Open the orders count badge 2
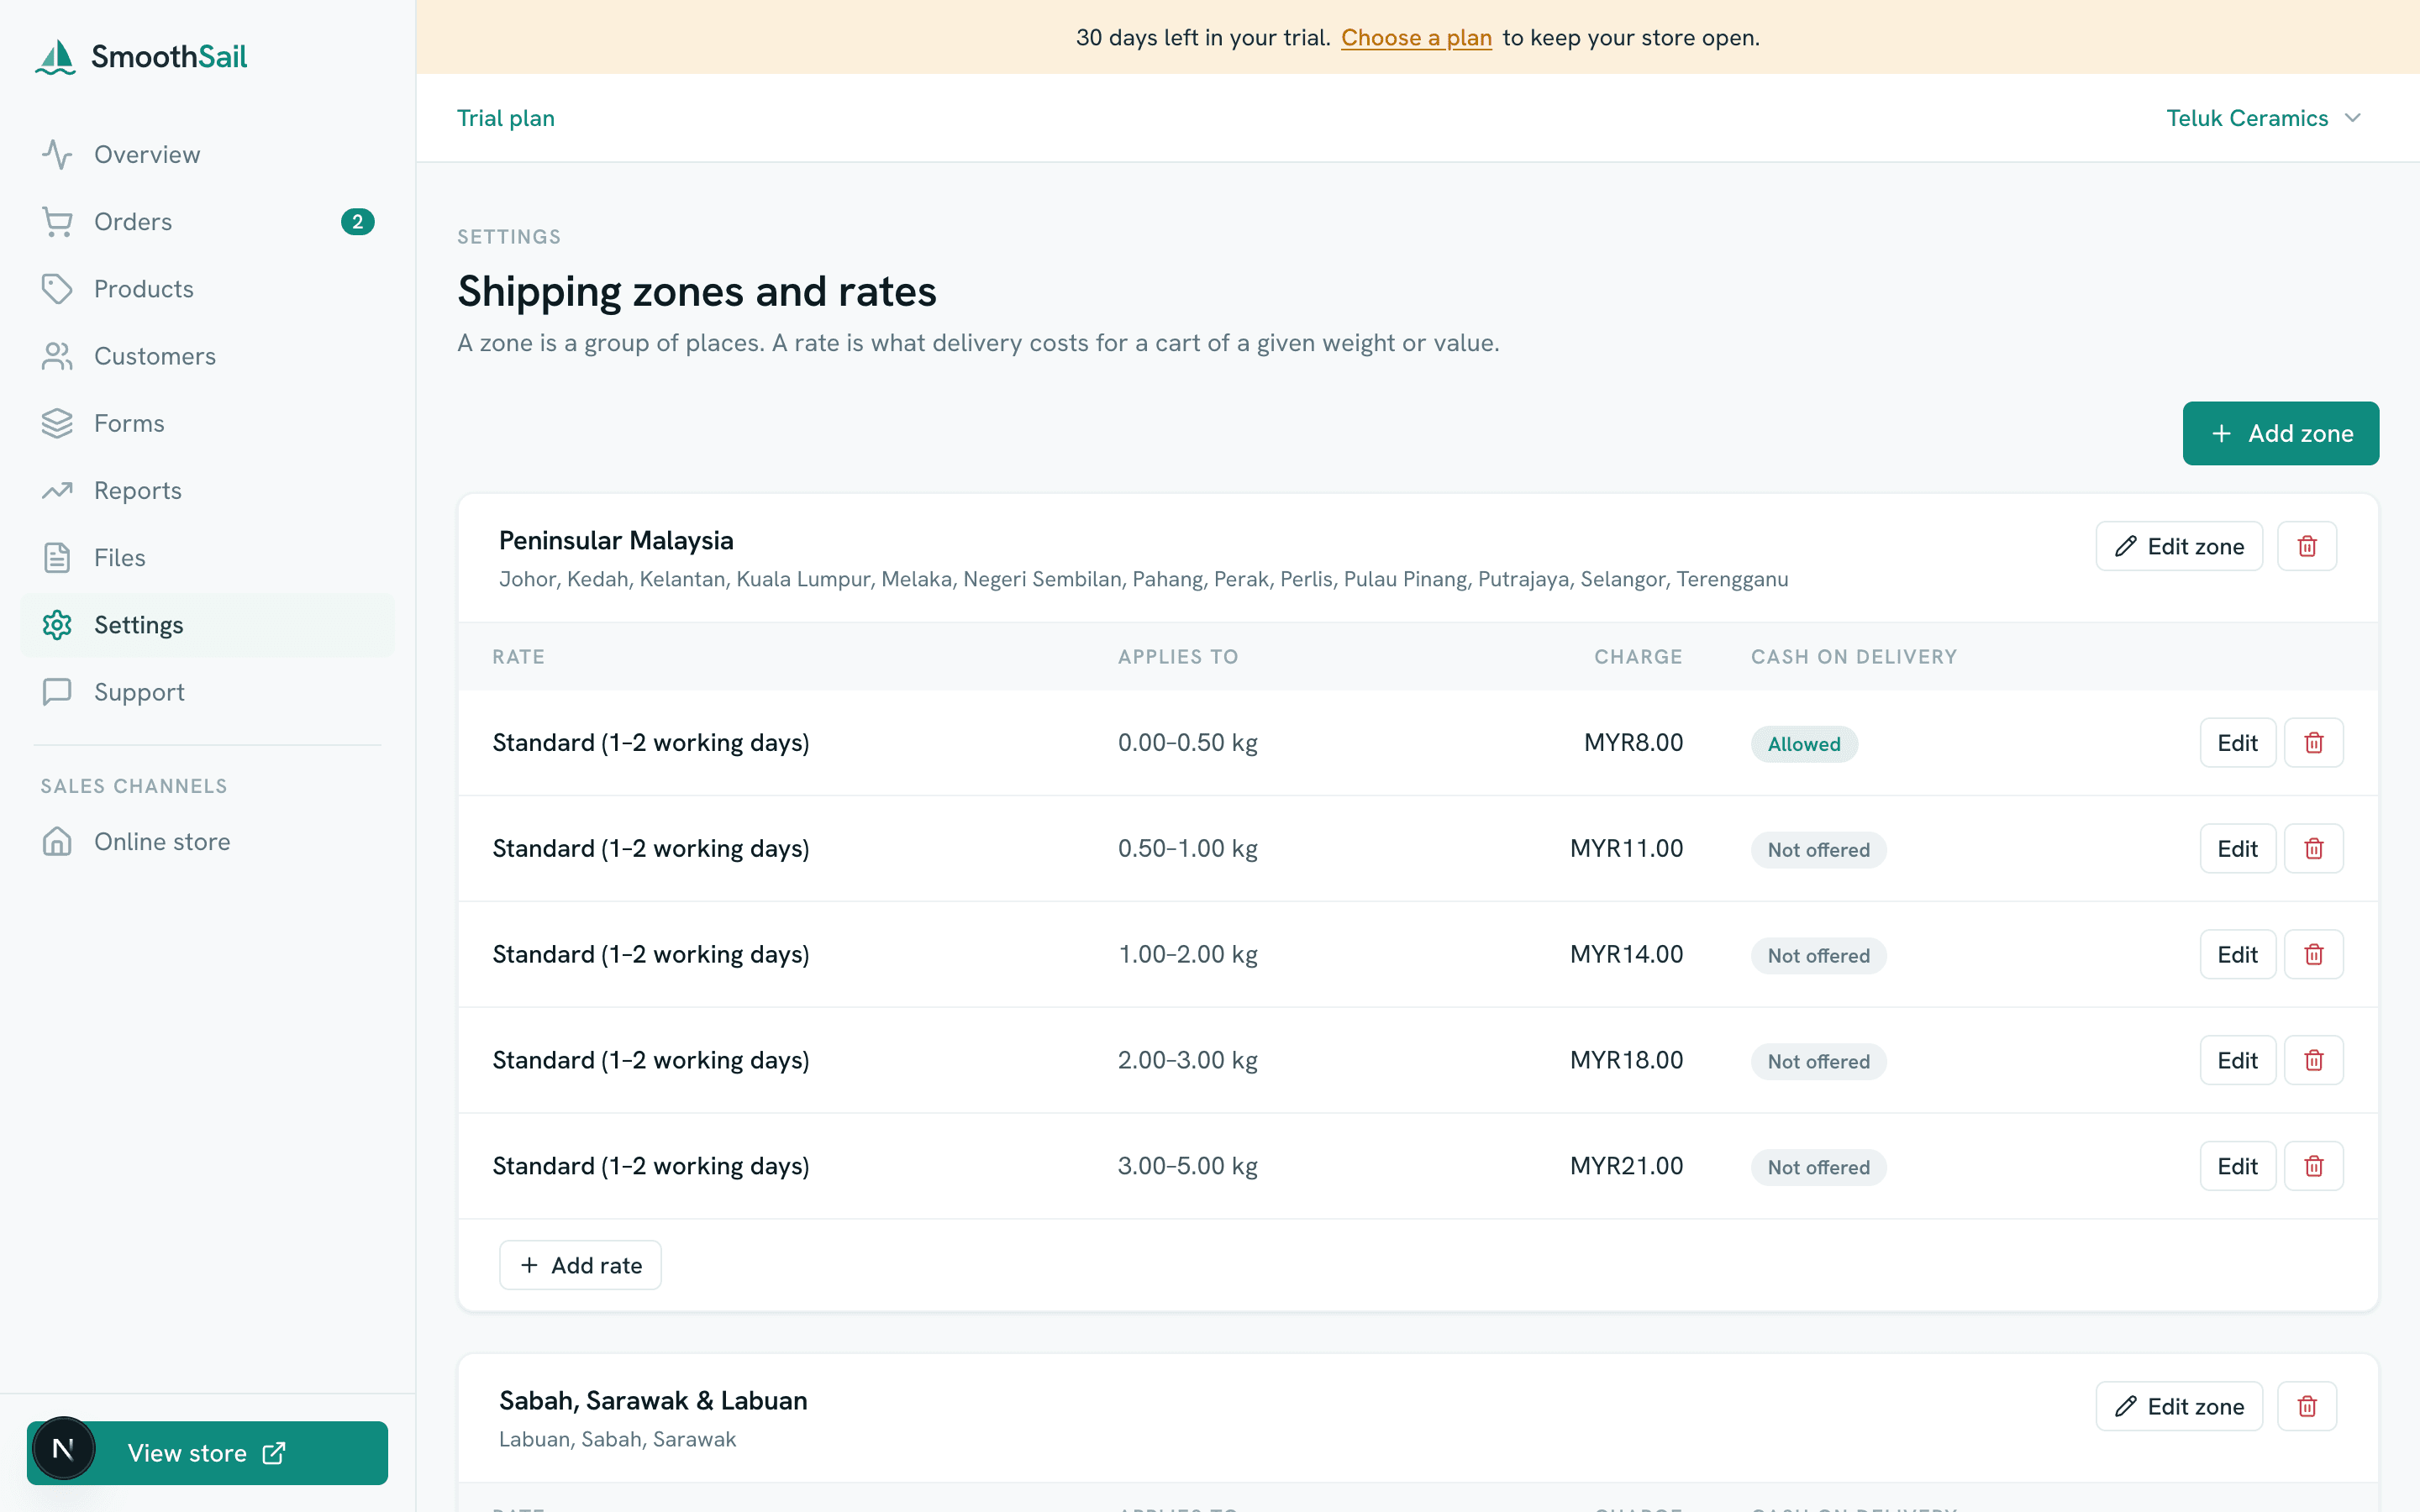The height and width of the screenshot is (1512, 2420). [357, 222]
